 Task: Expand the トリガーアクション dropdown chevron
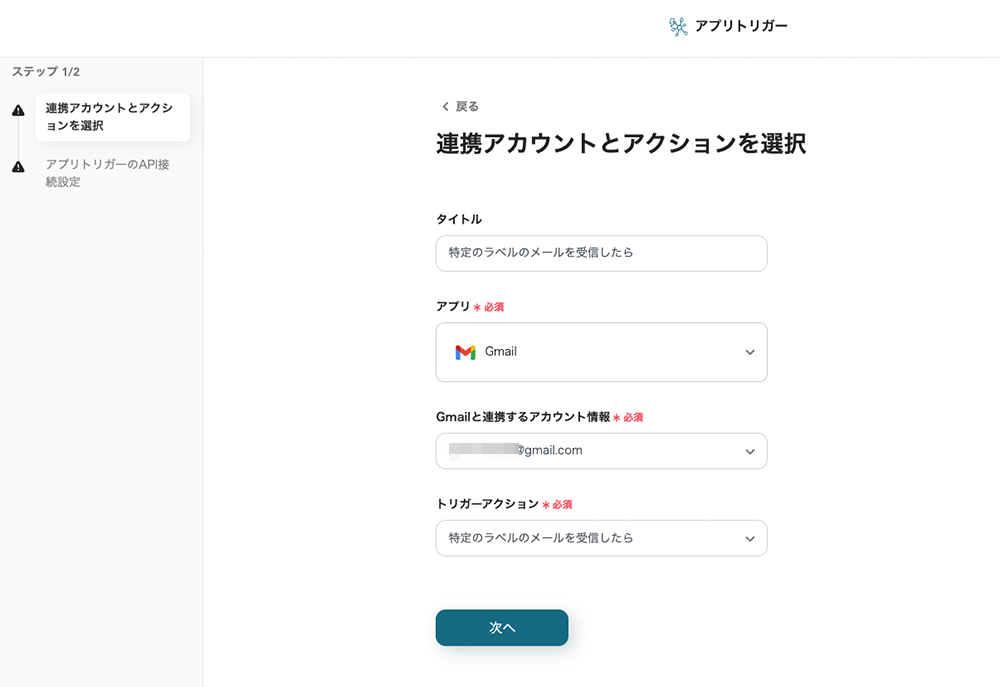[750, 539]
